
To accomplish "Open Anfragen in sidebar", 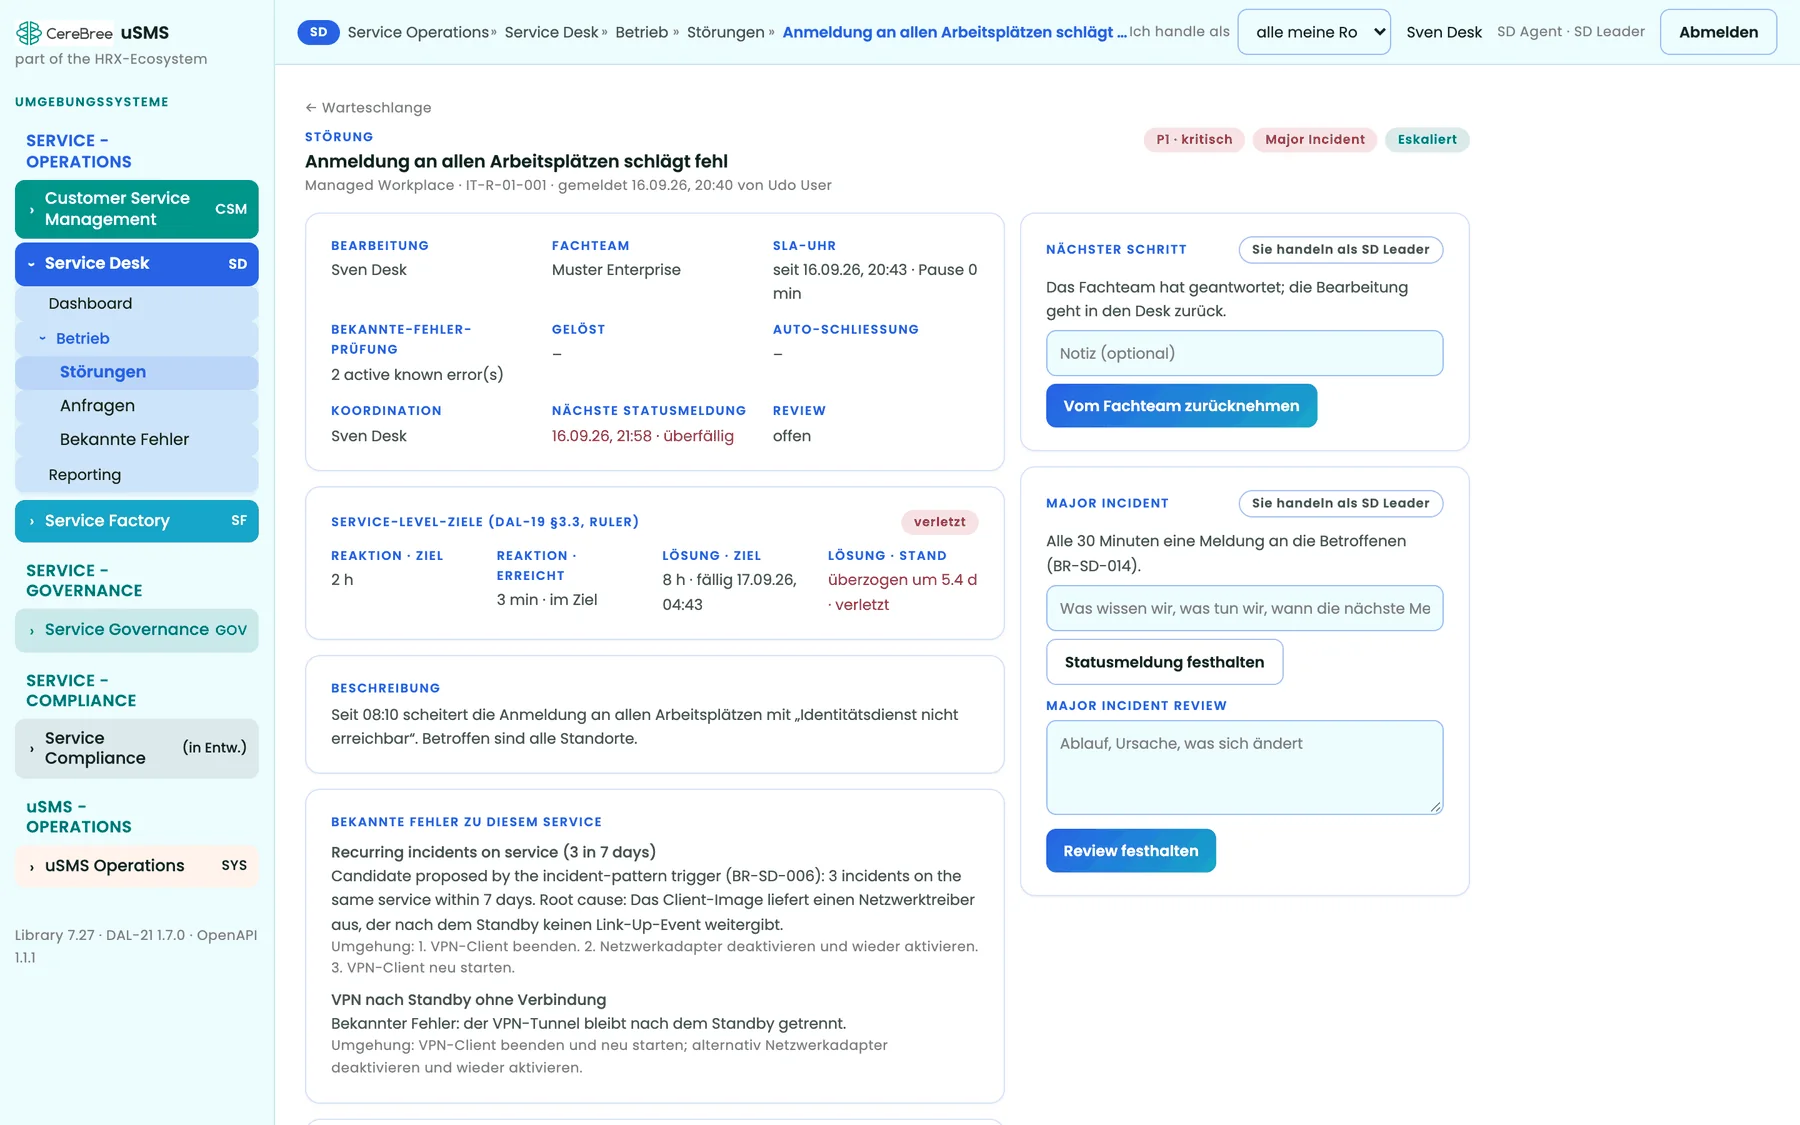I will tap(137, 406).
